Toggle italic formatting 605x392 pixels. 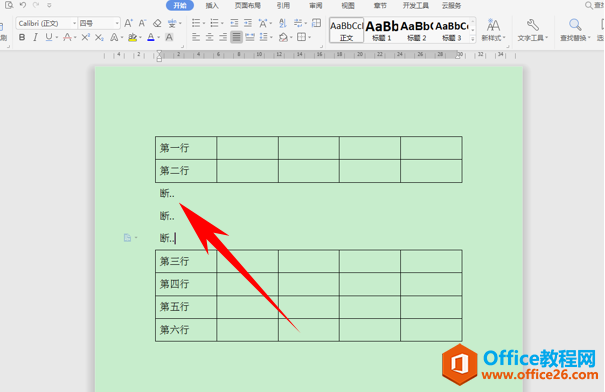pos(35,37)
